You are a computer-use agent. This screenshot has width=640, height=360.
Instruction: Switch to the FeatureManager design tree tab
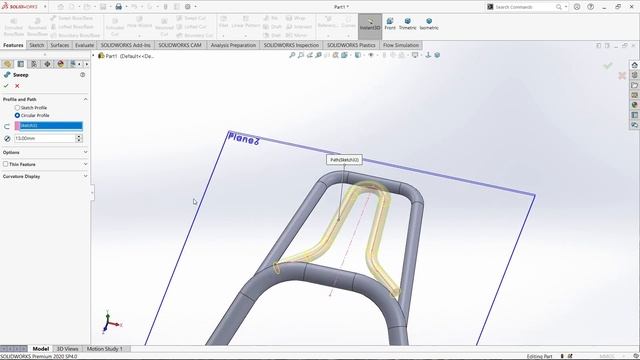click(x=7, y=64)
